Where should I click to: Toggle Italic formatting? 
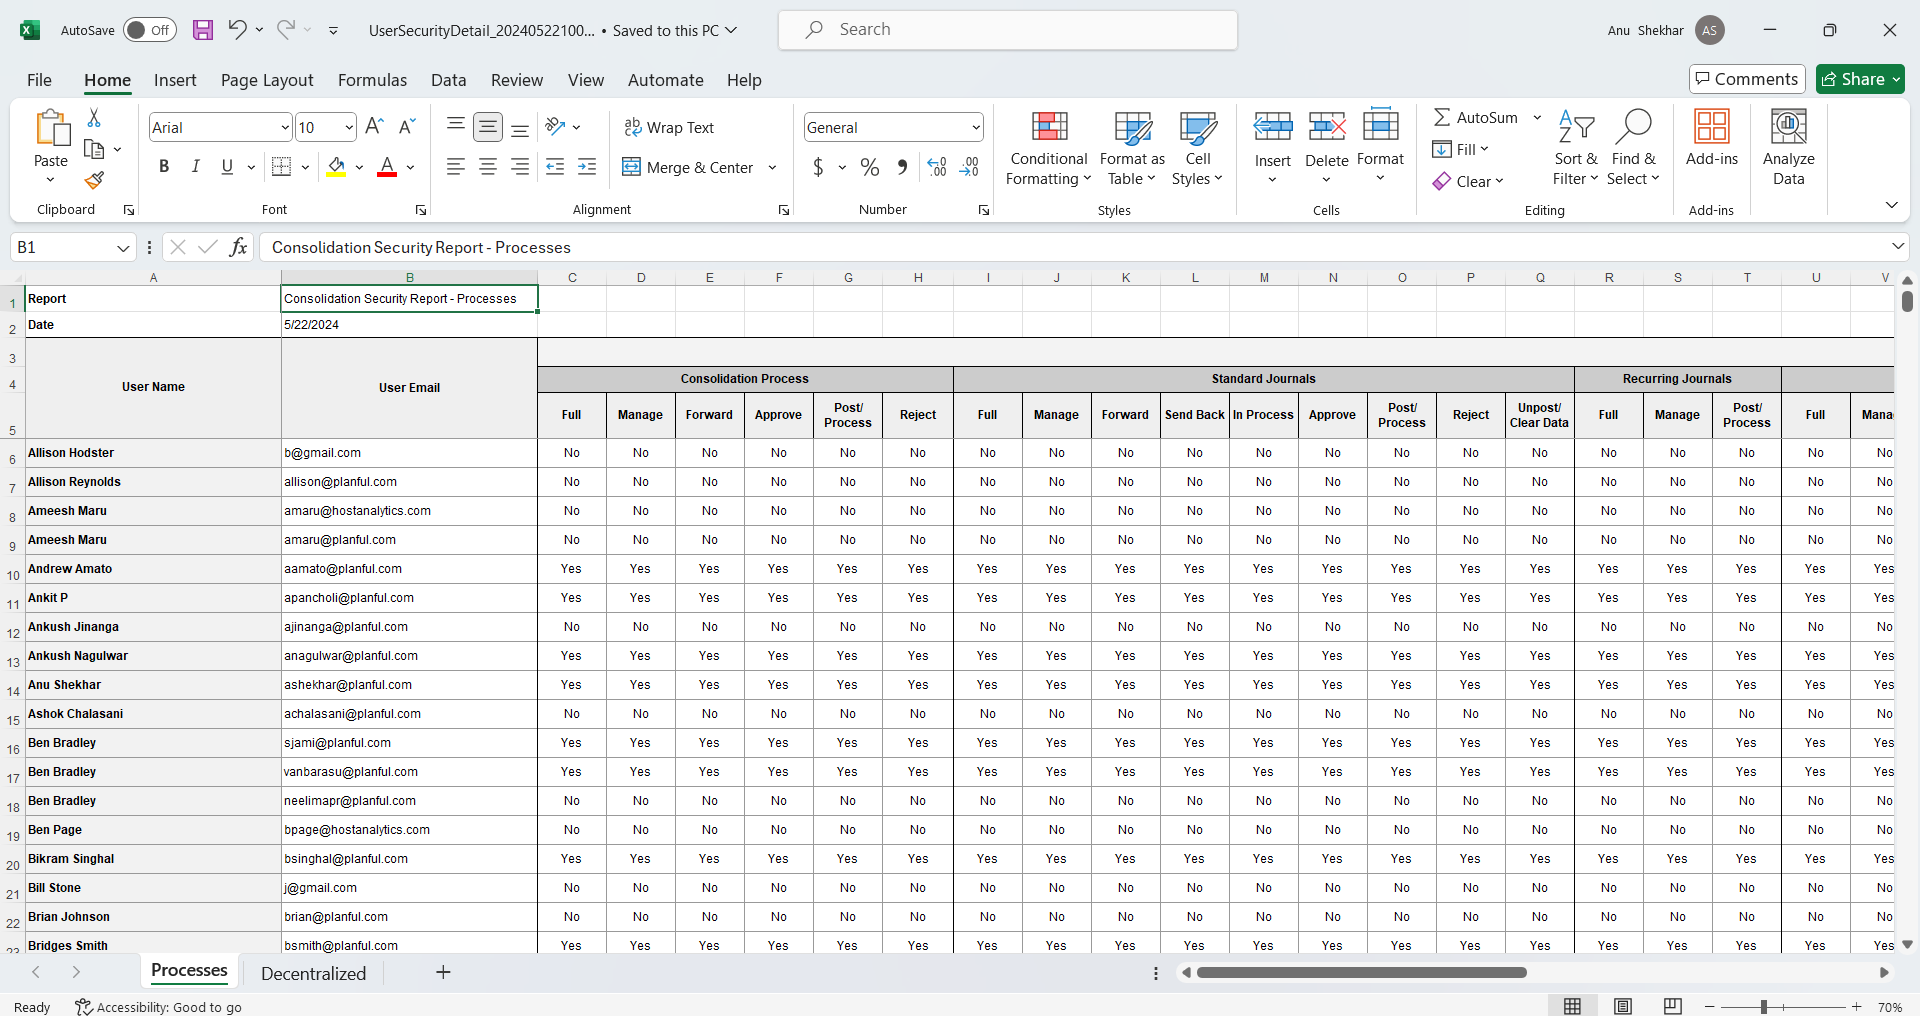[196, 167]
